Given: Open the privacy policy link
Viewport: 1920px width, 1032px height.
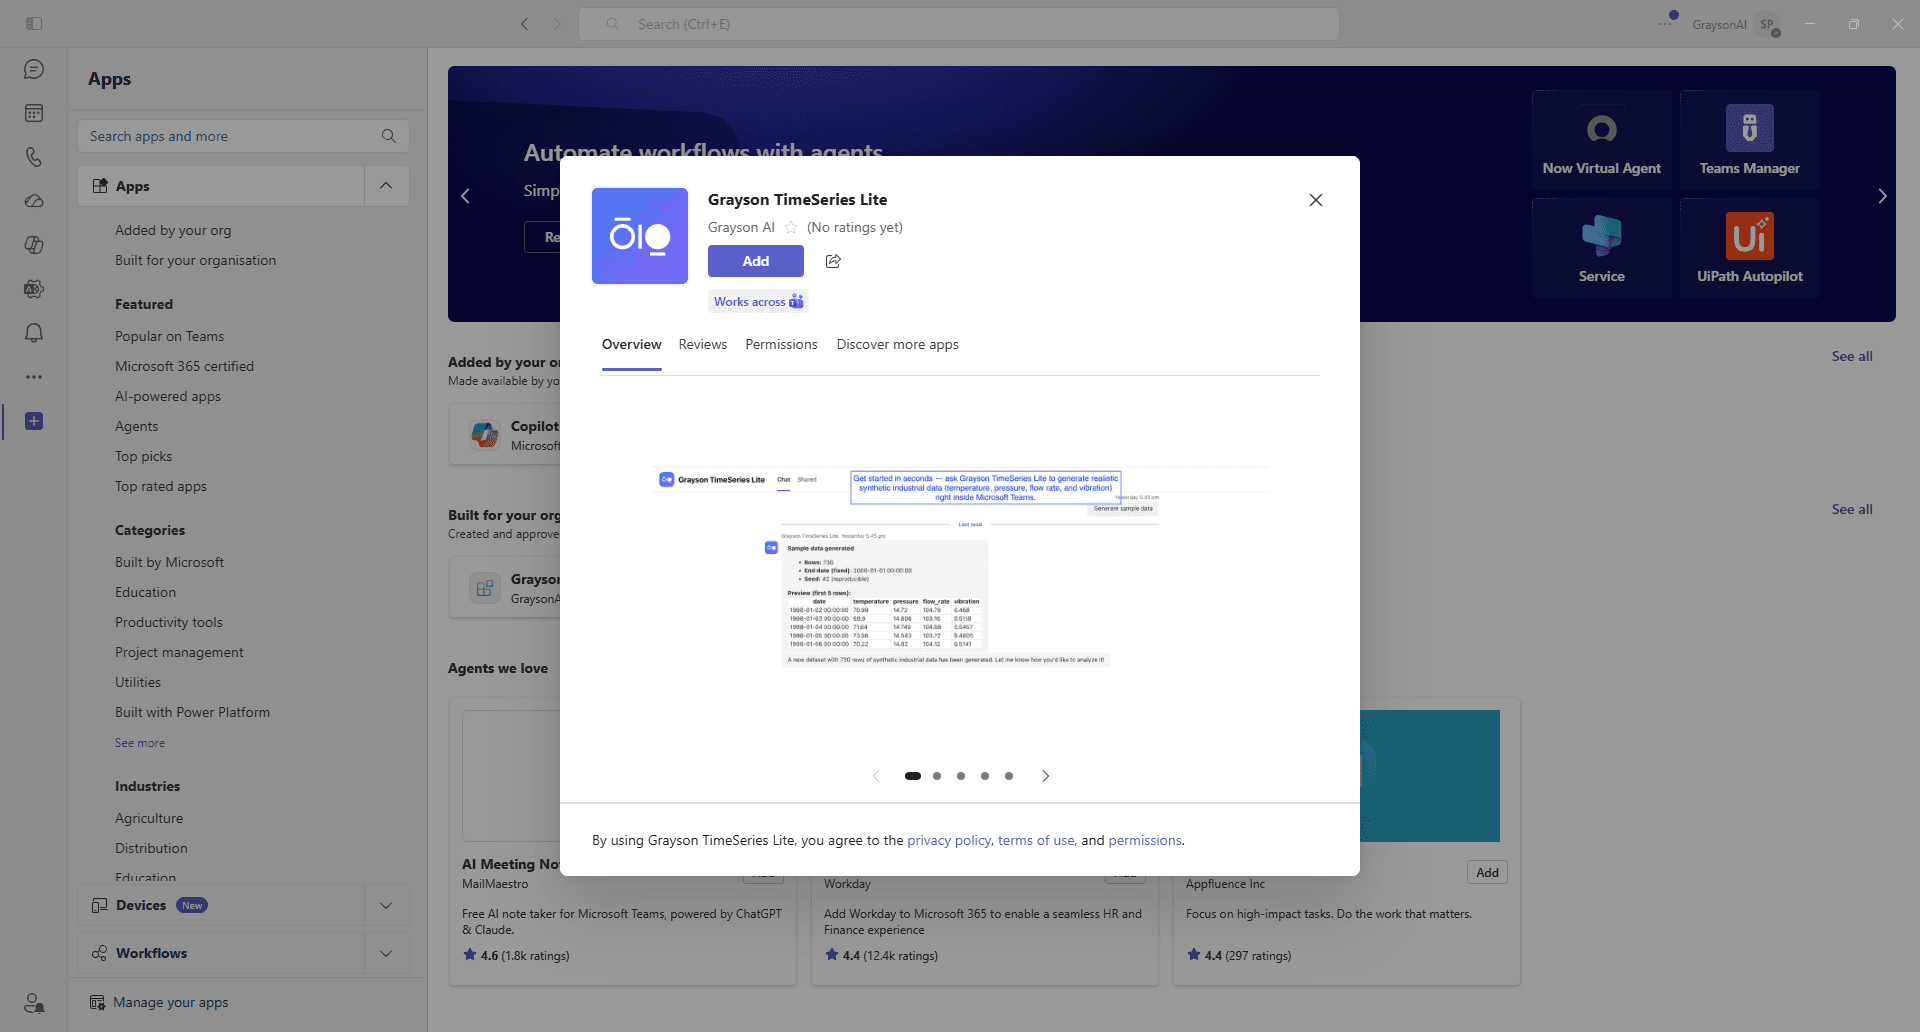Looking at the screenshot, I should tap(949, 840).
